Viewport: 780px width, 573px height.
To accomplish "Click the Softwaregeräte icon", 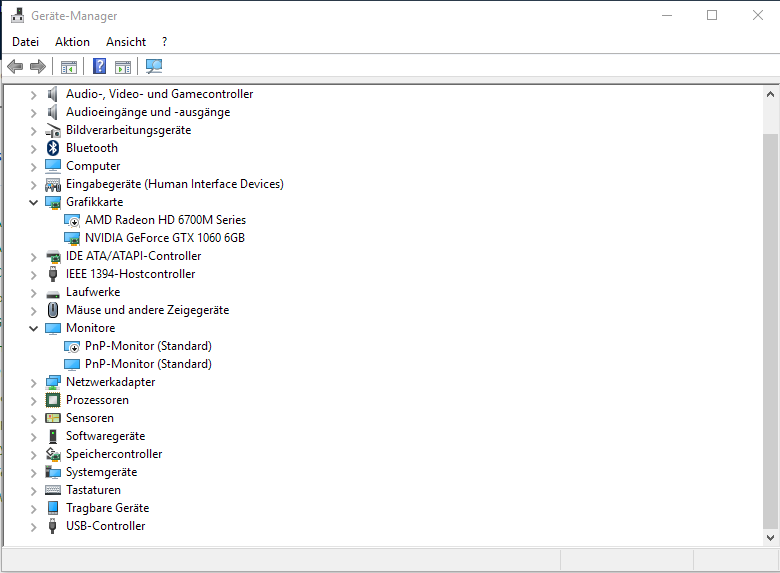I will 53,436.
